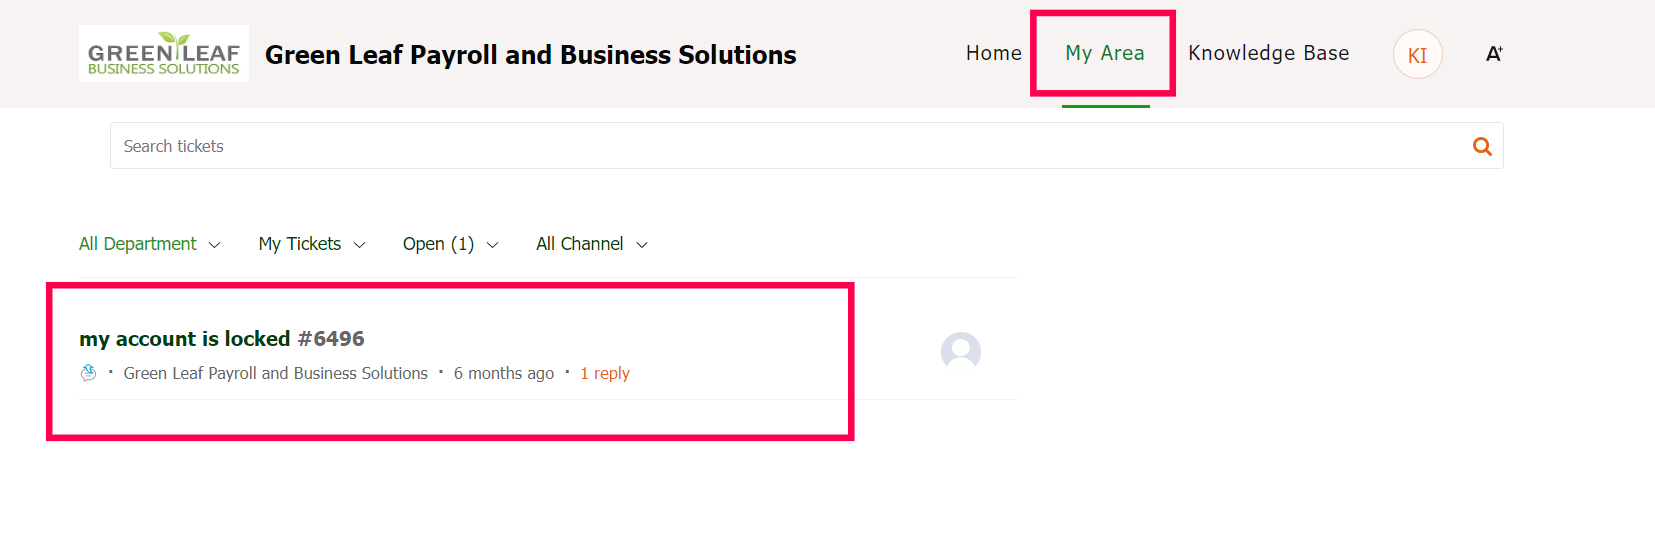Open the KI user avatar menu
The height and width of the screenshot is (536, 1655).
pyautogui.click(x=1417, y=55)
